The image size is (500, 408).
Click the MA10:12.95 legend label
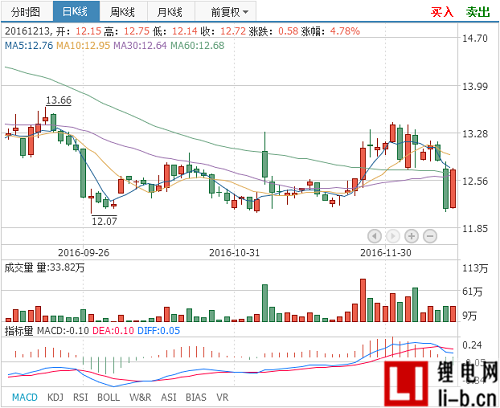[83, 45]
